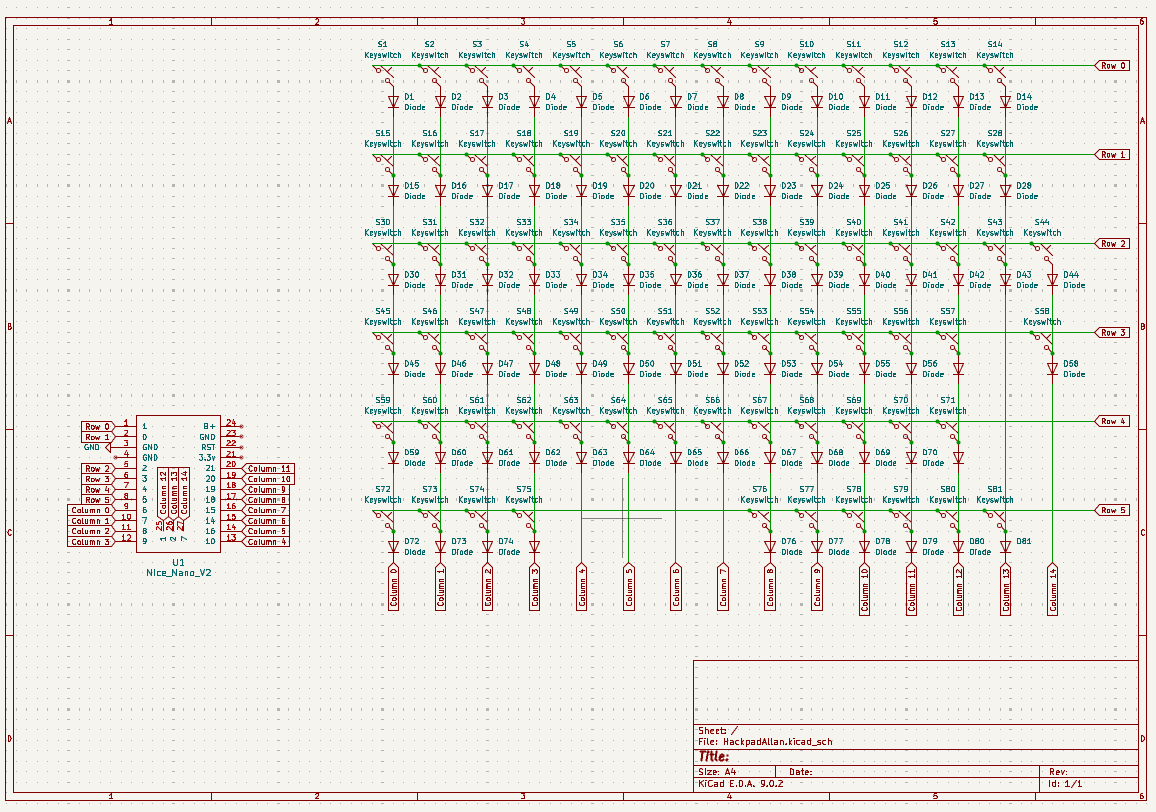
Task: Click the Rev: field in the title block
Action: click(1058, 772)
